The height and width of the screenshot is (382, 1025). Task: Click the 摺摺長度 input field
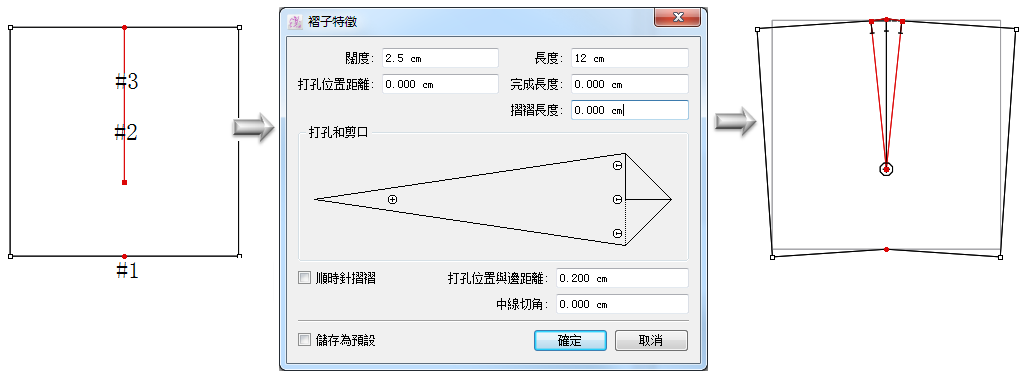point(630,110)
